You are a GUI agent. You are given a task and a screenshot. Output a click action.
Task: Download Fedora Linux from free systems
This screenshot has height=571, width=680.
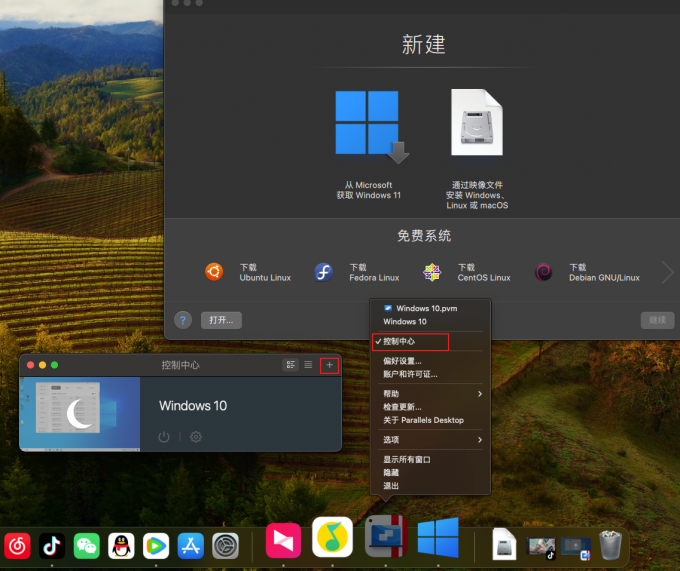(323, 272)
